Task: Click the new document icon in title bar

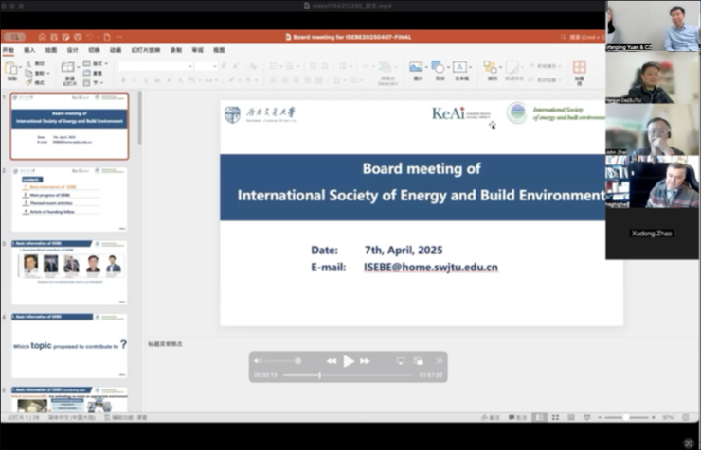Action: click(x=107, y=37)
